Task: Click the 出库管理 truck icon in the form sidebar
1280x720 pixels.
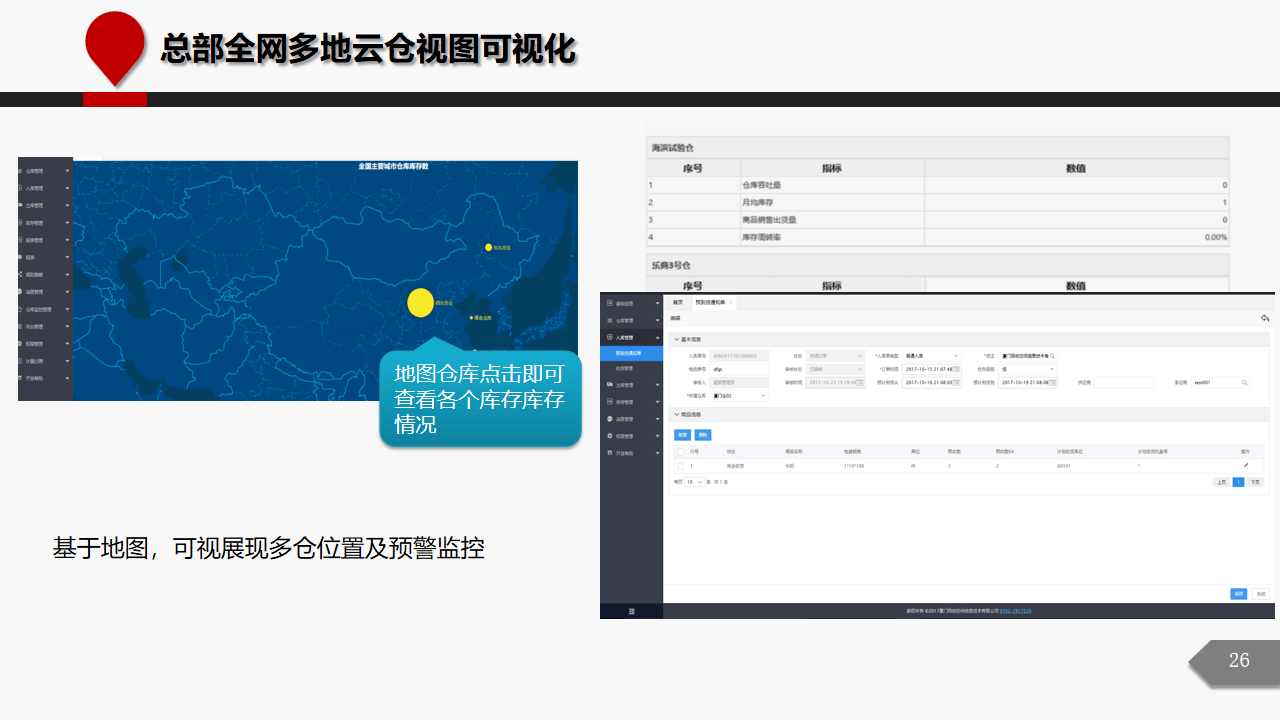Action: pyautogui.click(x=610, y=385)
